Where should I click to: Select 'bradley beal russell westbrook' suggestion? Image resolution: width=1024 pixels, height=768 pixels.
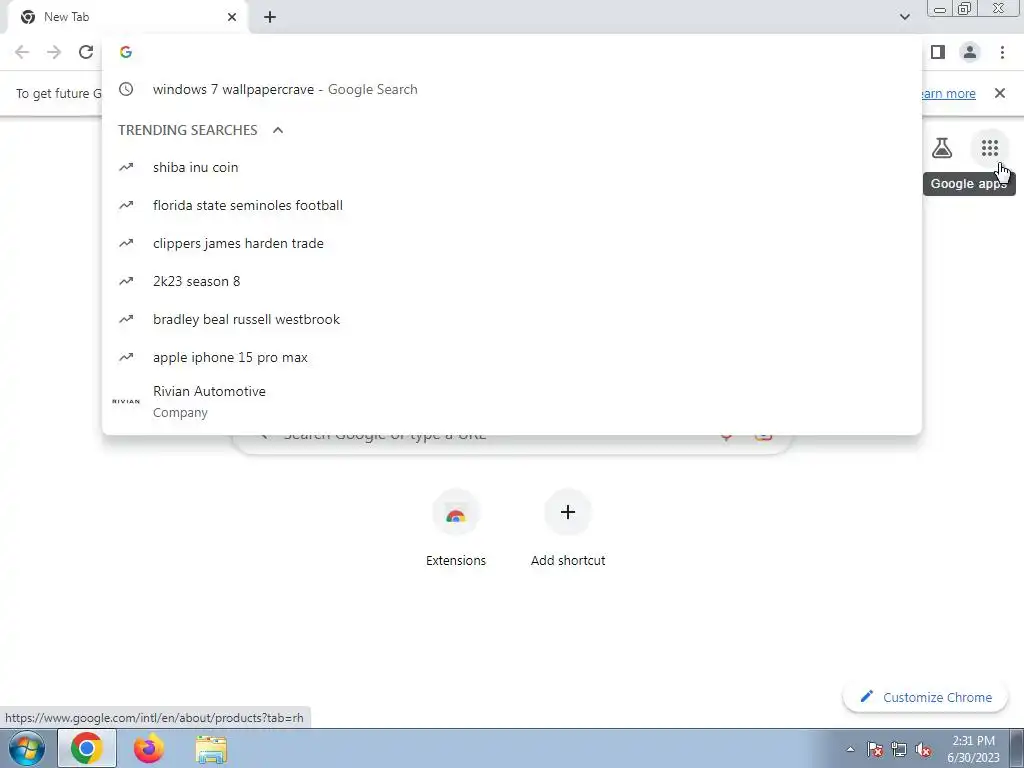(x=512, y=319)
